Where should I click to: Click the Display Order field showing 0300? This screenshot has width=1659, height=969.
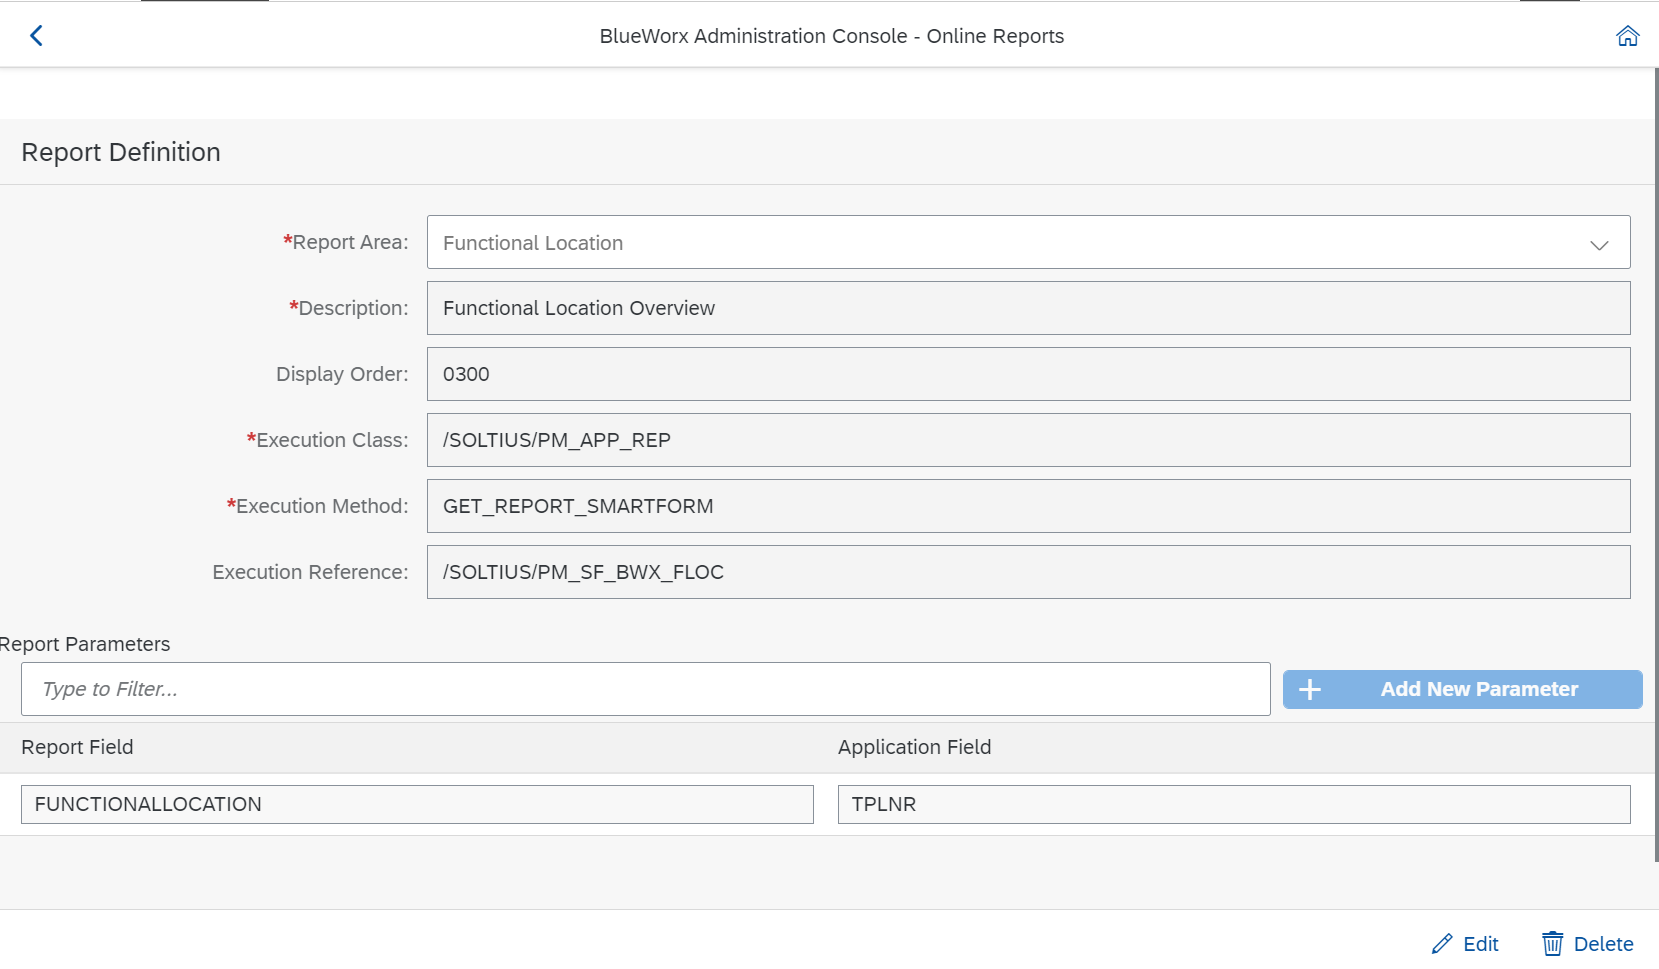pos(1028,374)
